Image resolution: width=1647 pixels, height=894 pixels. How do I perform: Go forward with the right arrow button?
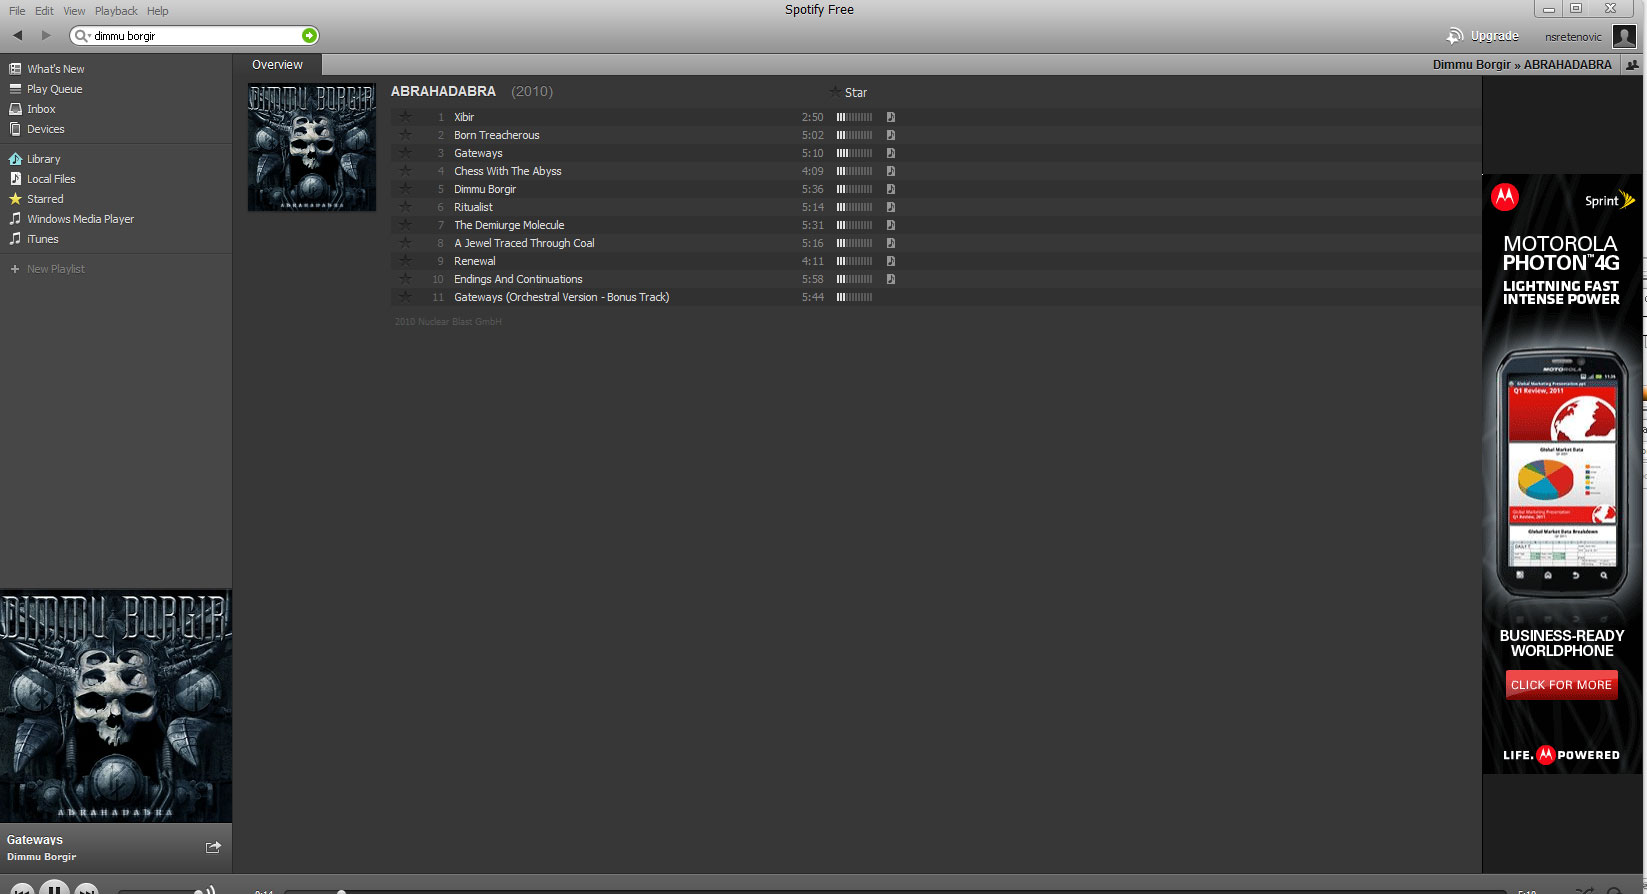(x=46, y=35)
